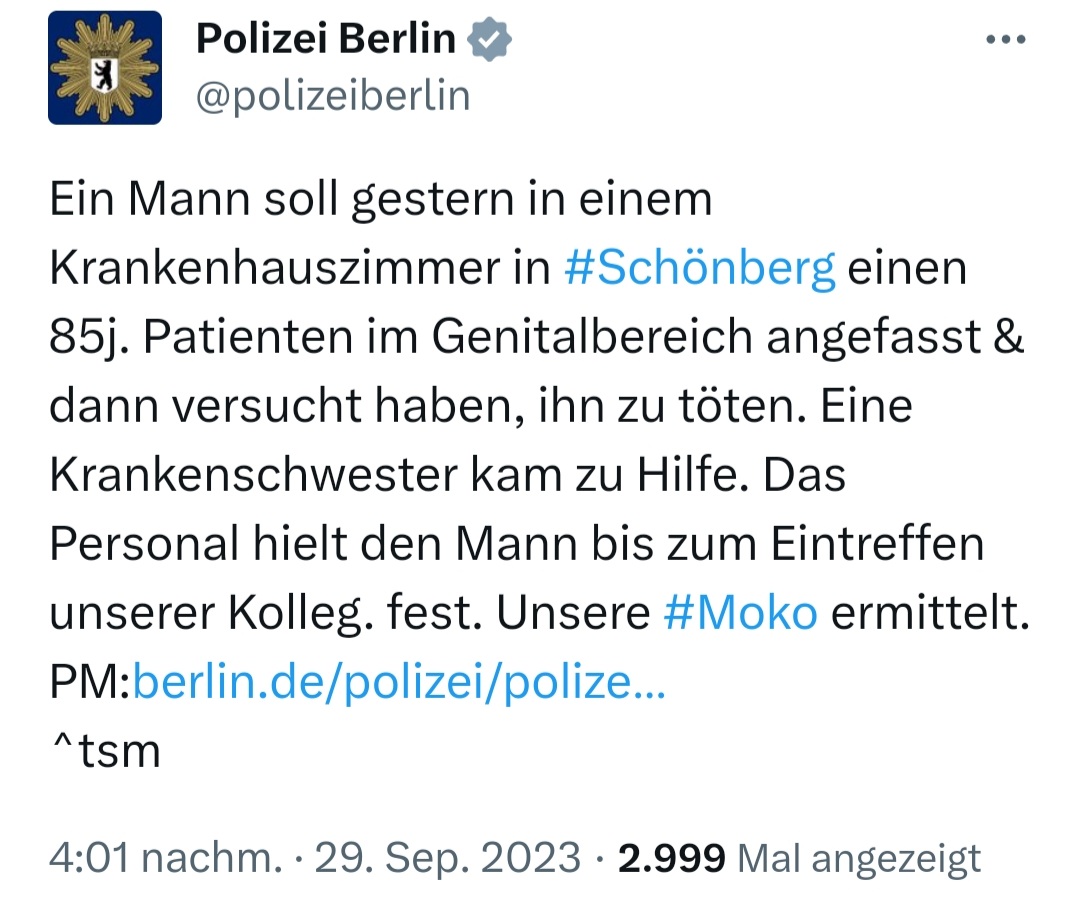
Task: Open the #Moko hashtag
Action: [x=740, y=614]
